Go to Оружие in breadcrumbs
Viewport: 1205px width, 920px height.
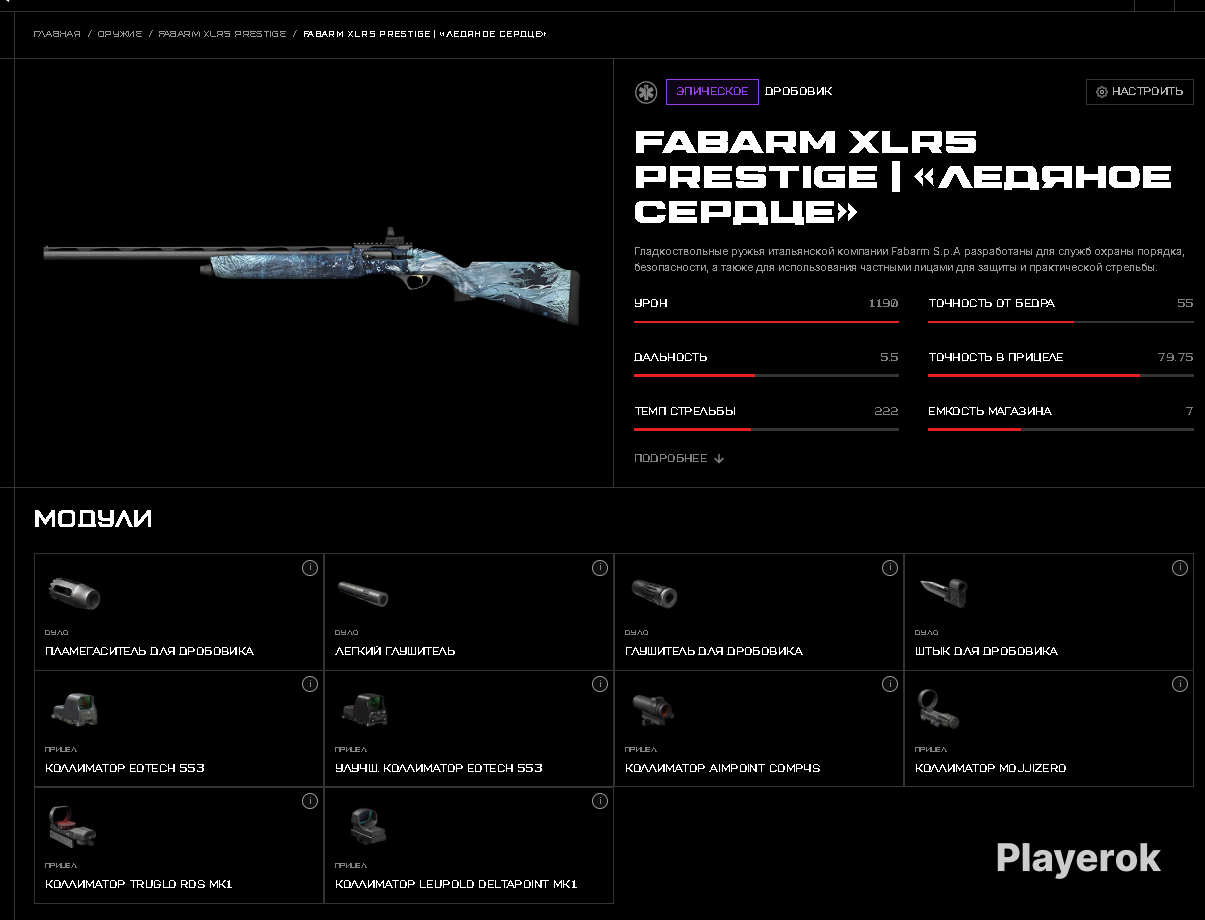(x=119, y=34)
